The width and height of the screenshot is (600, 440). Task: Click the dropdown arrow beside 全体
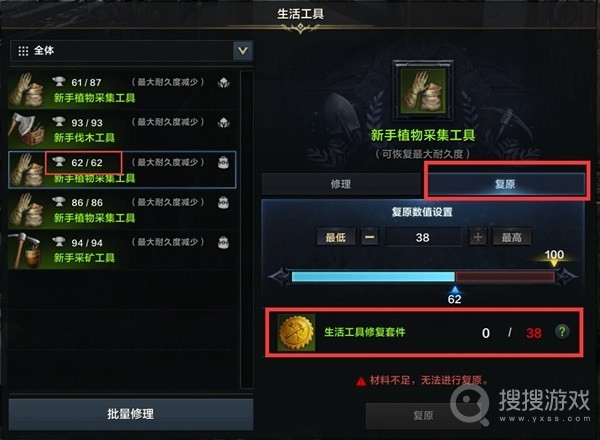243,51
